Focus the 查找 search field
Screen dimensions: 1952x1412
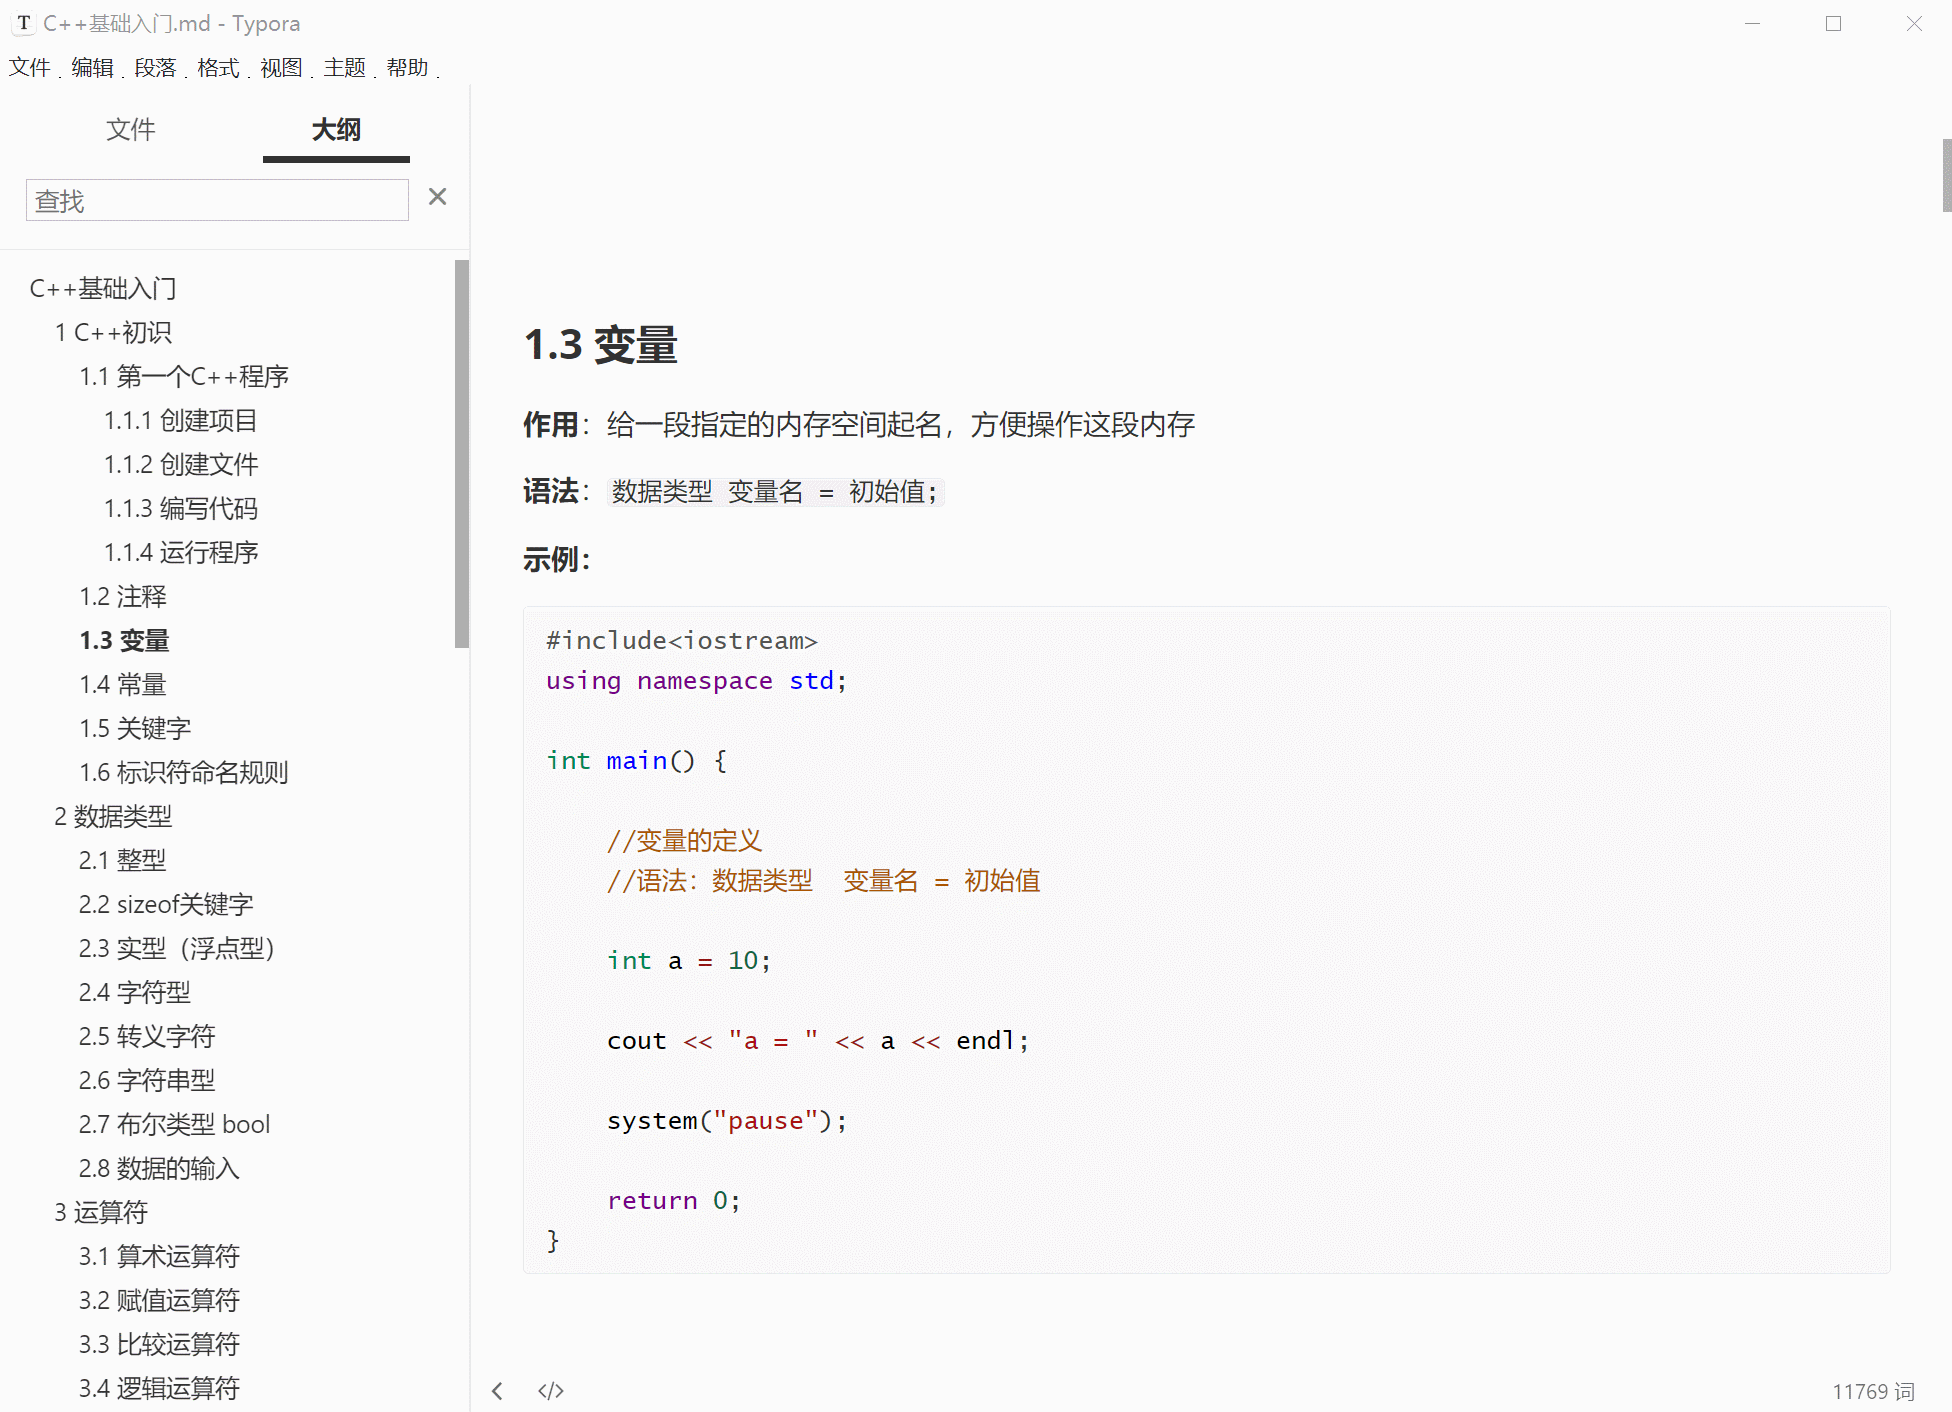coord(217,200)
